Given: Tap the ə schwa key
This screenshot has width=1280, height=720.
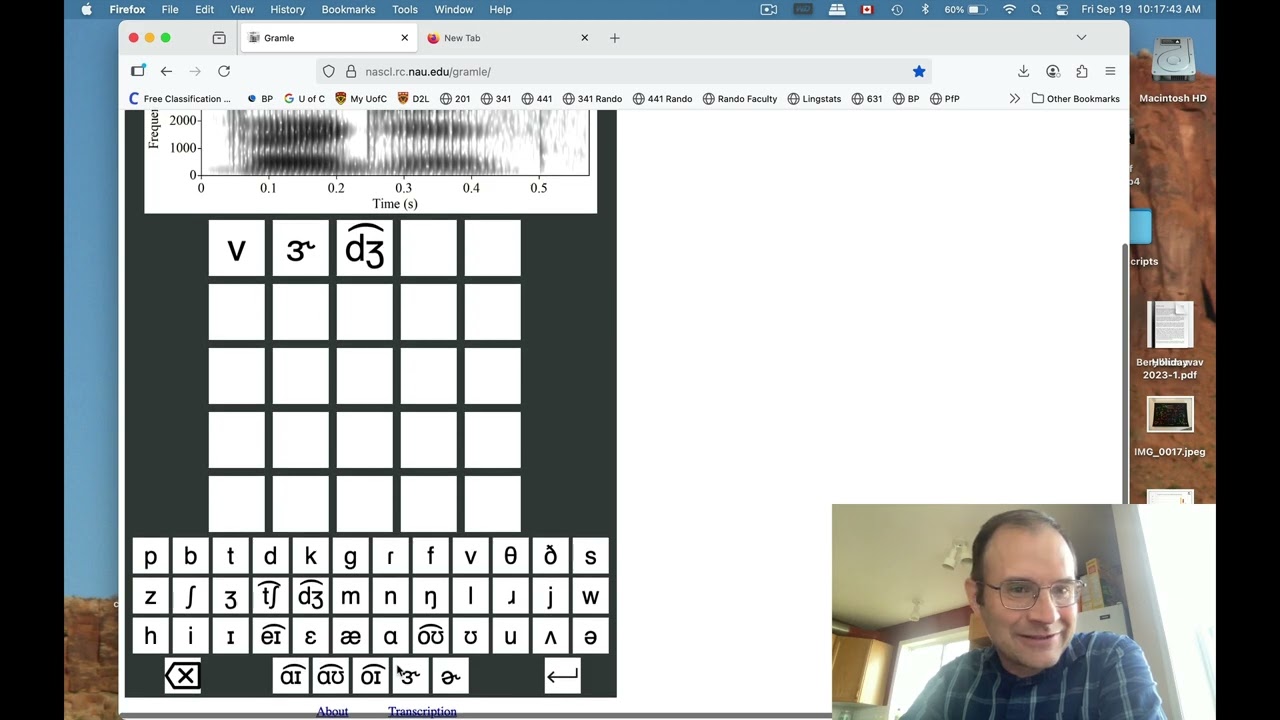Looking at the screenshot, I should click(x=590, y=636).
